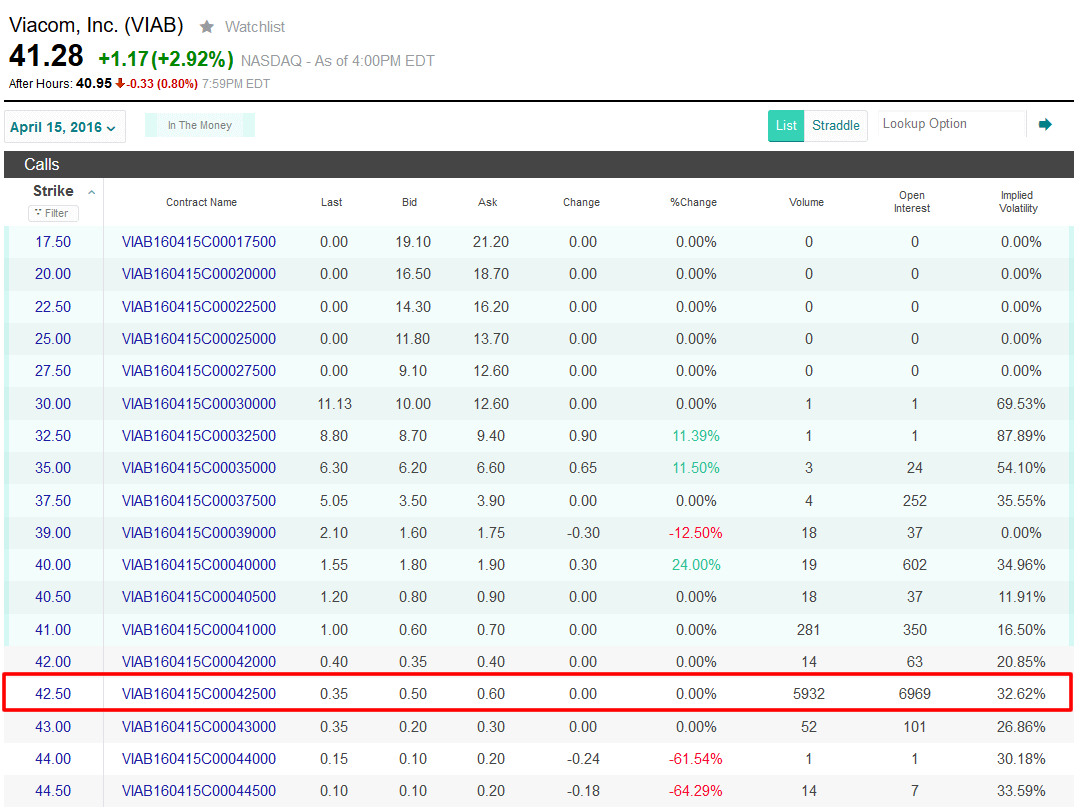Select the 40.50 strike price link
1082x807 pixels.
(x=53, y=597)
